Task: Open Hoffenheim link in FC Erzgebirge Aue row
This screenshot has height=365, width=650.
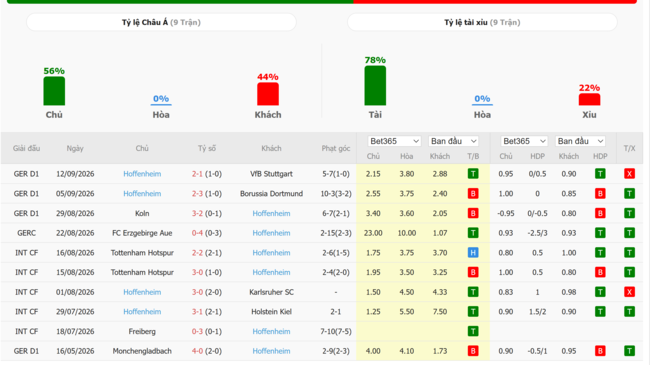Action: [x=272, y=233]
